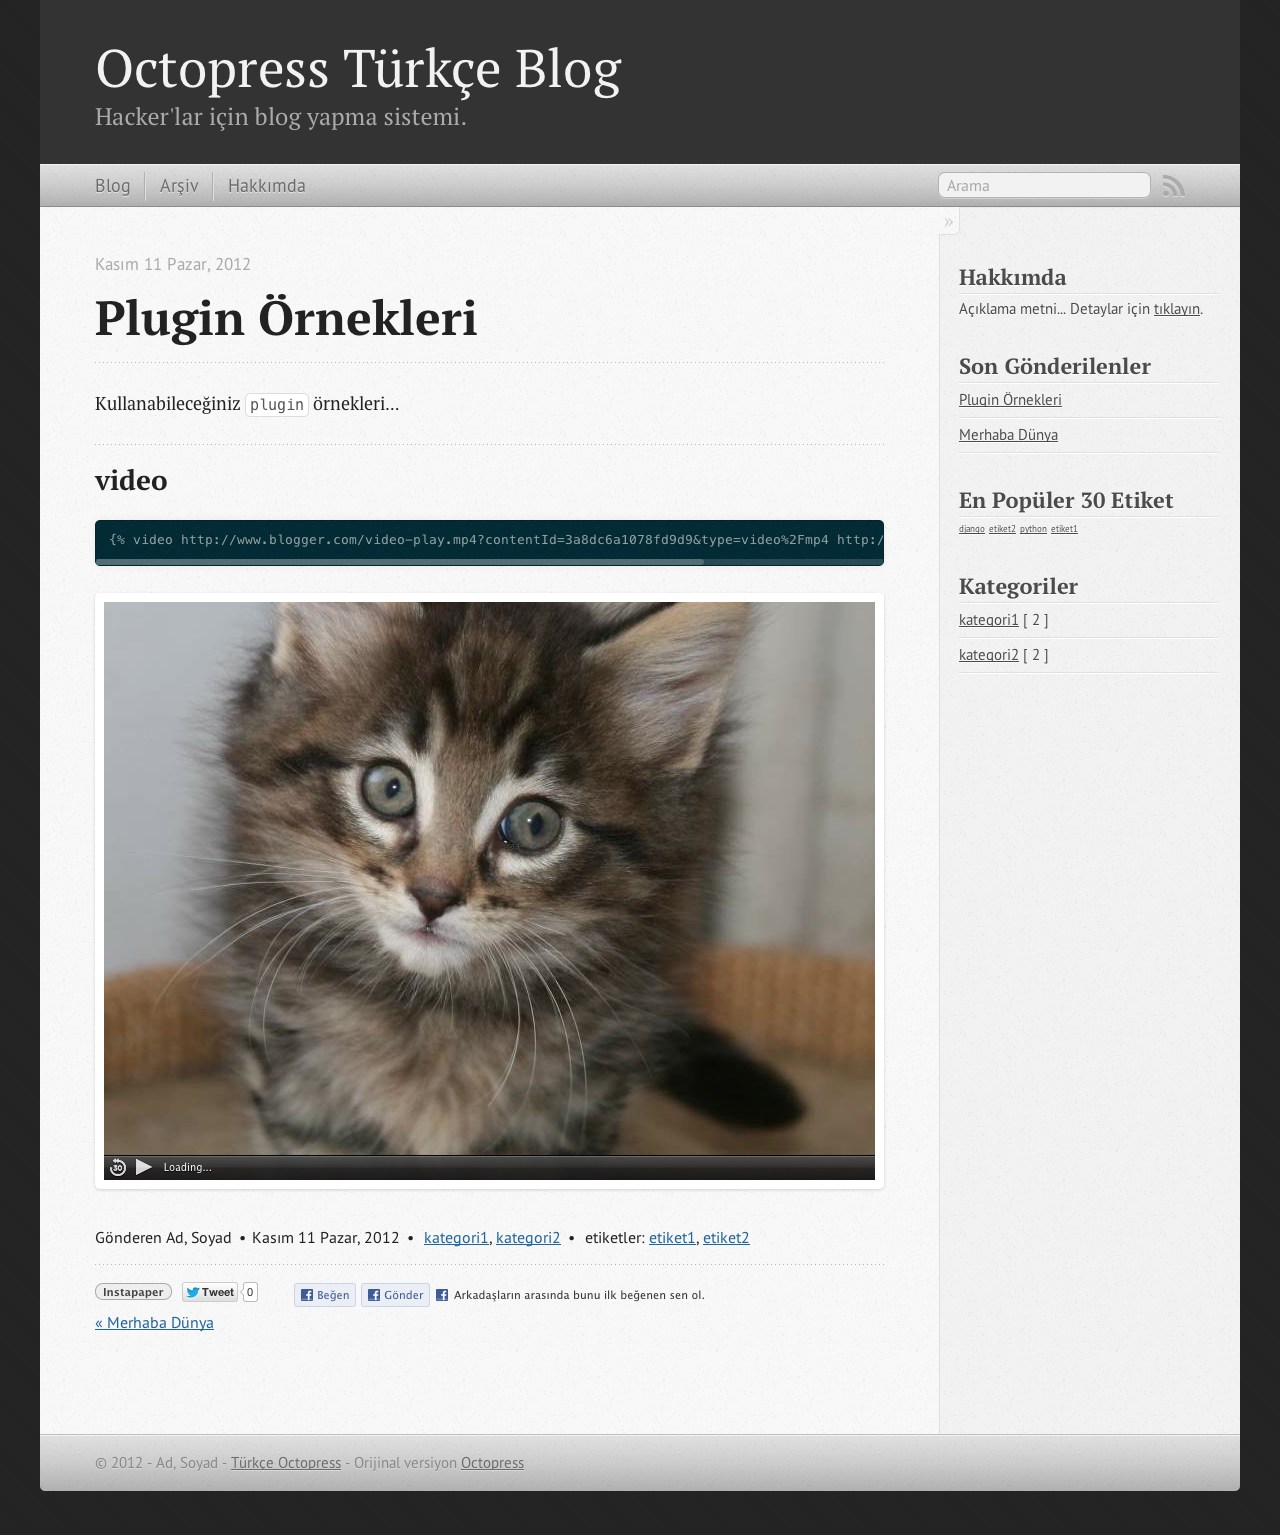Click the tweet count bubble
This screenshot has height=1535, width=1280.
click(x=250, y=1292)
